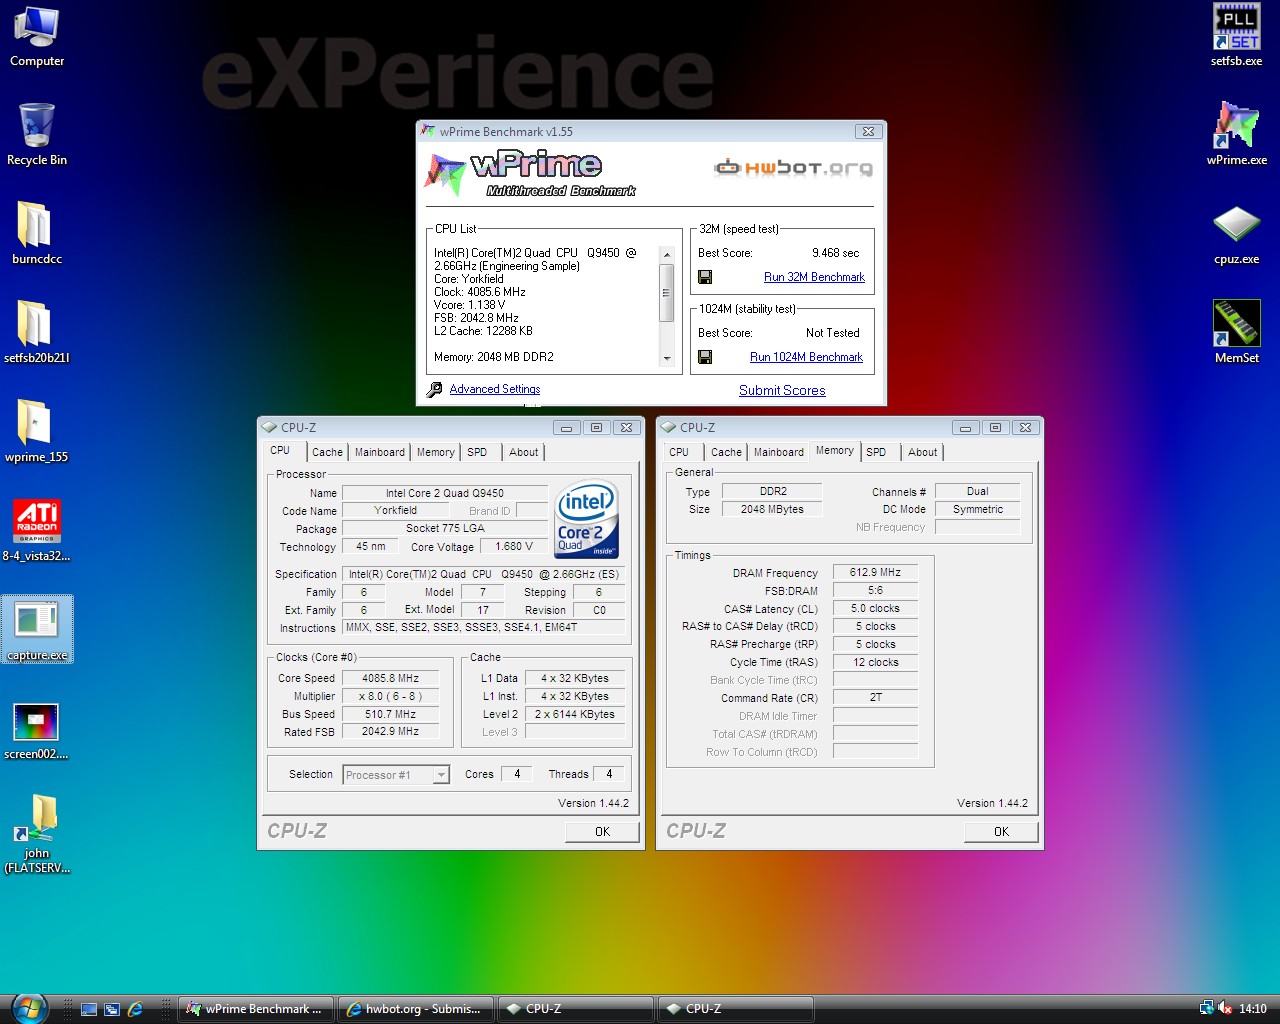1280x1024 pixels.
Task: Switch to Cache tab in left CPU-Z
Action: tap(327, 452)
